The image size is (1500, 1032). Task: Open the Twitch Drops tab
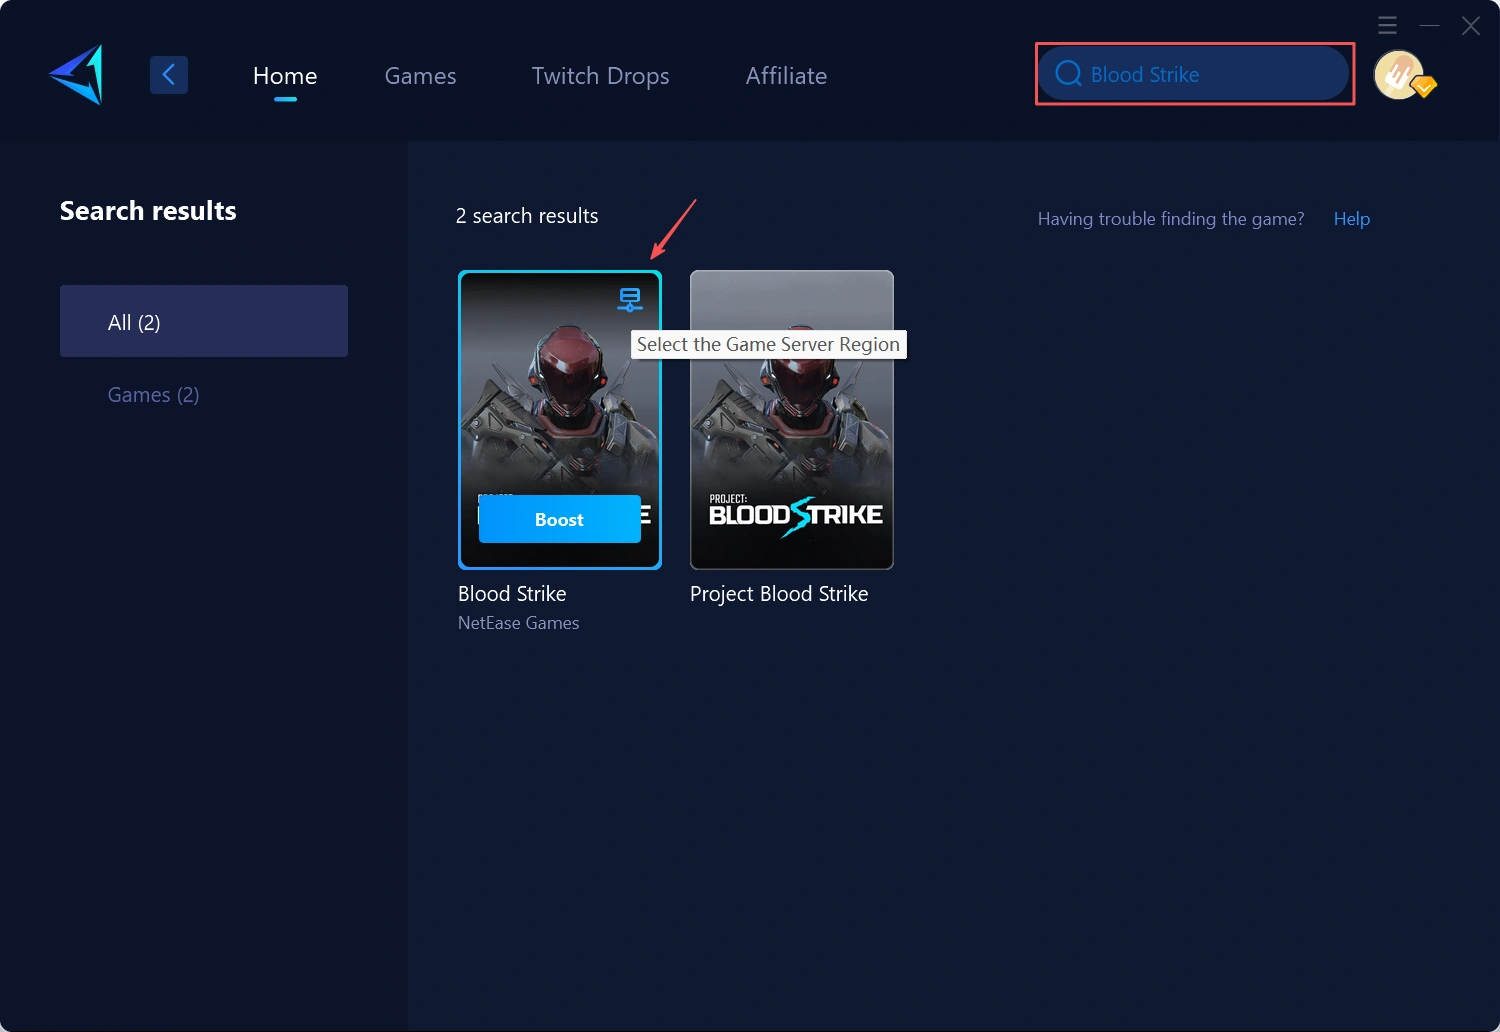click(x=600, y=75)
